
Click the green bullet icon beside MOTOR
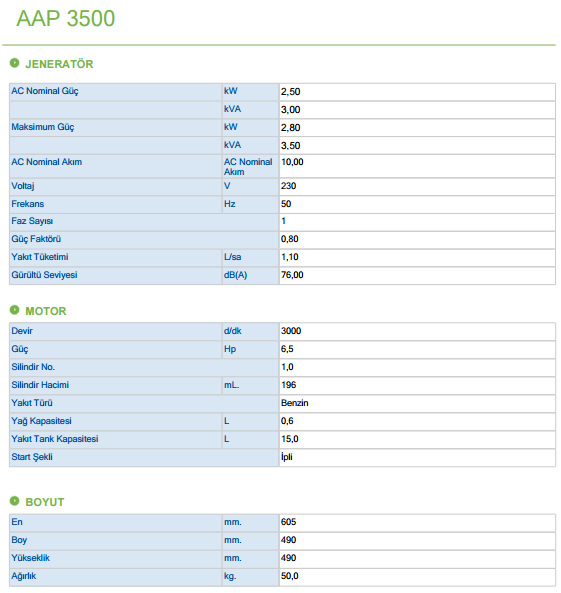point(14,310)
